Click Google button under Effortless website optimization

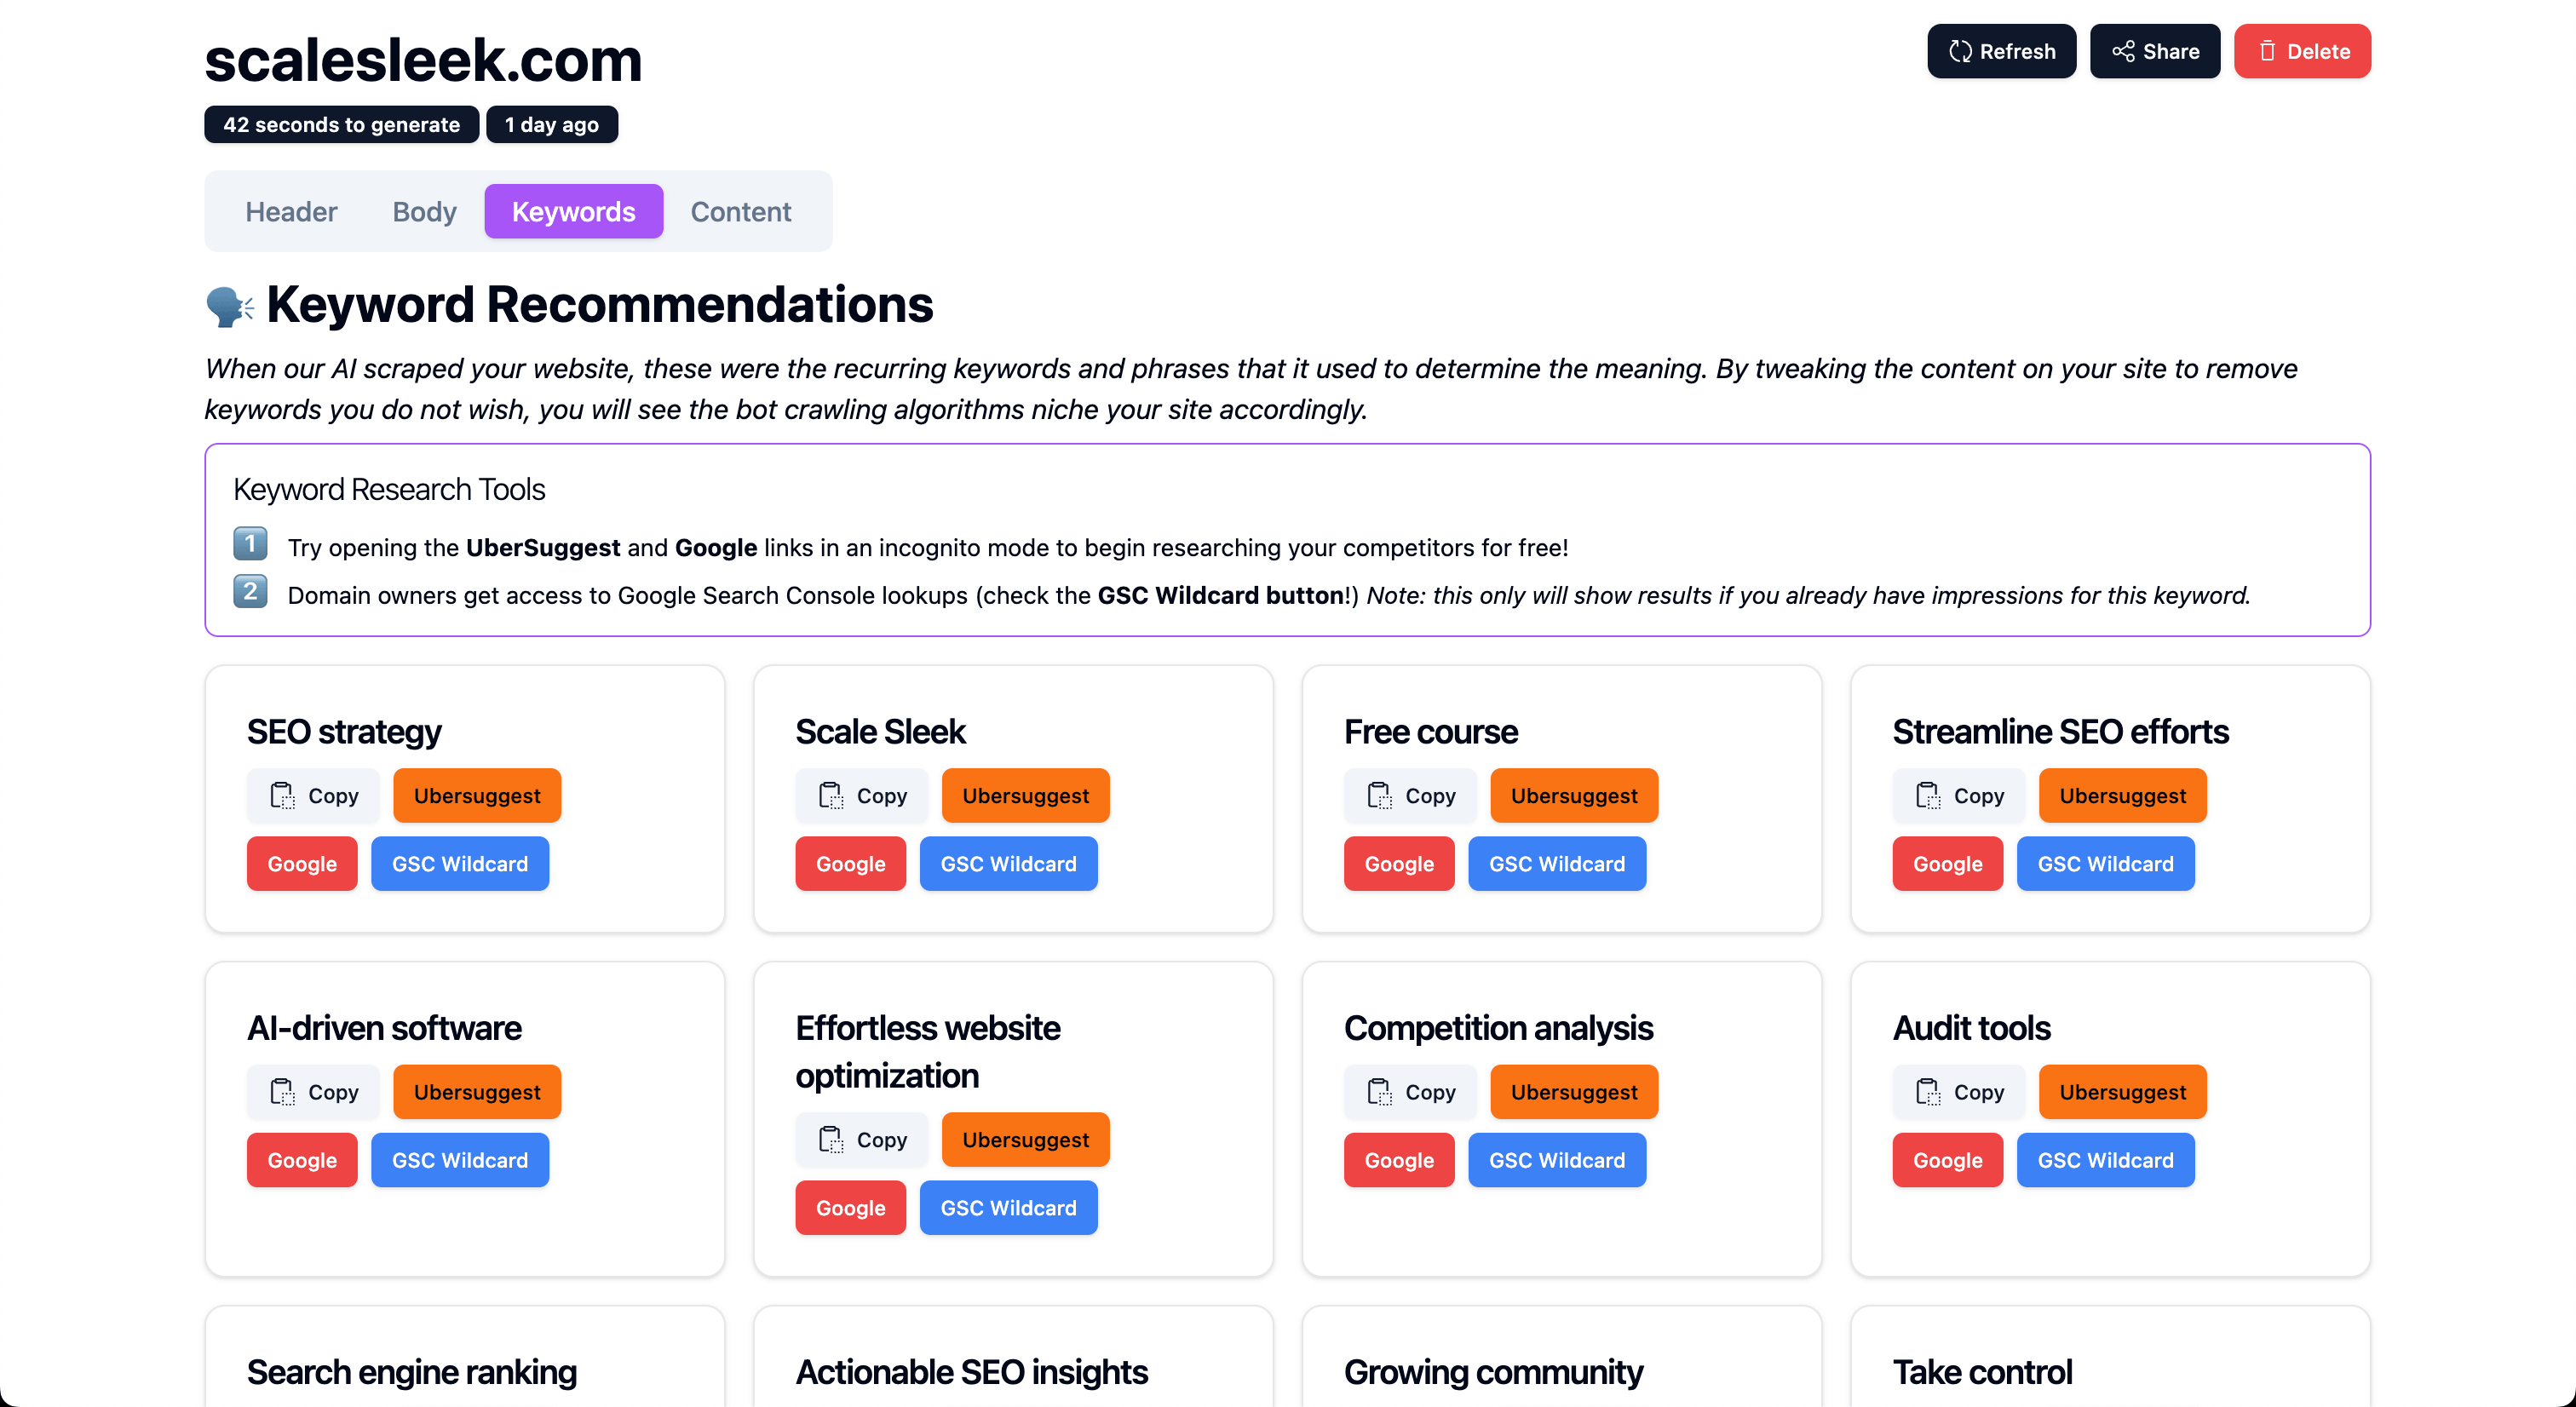[850, 1208]
